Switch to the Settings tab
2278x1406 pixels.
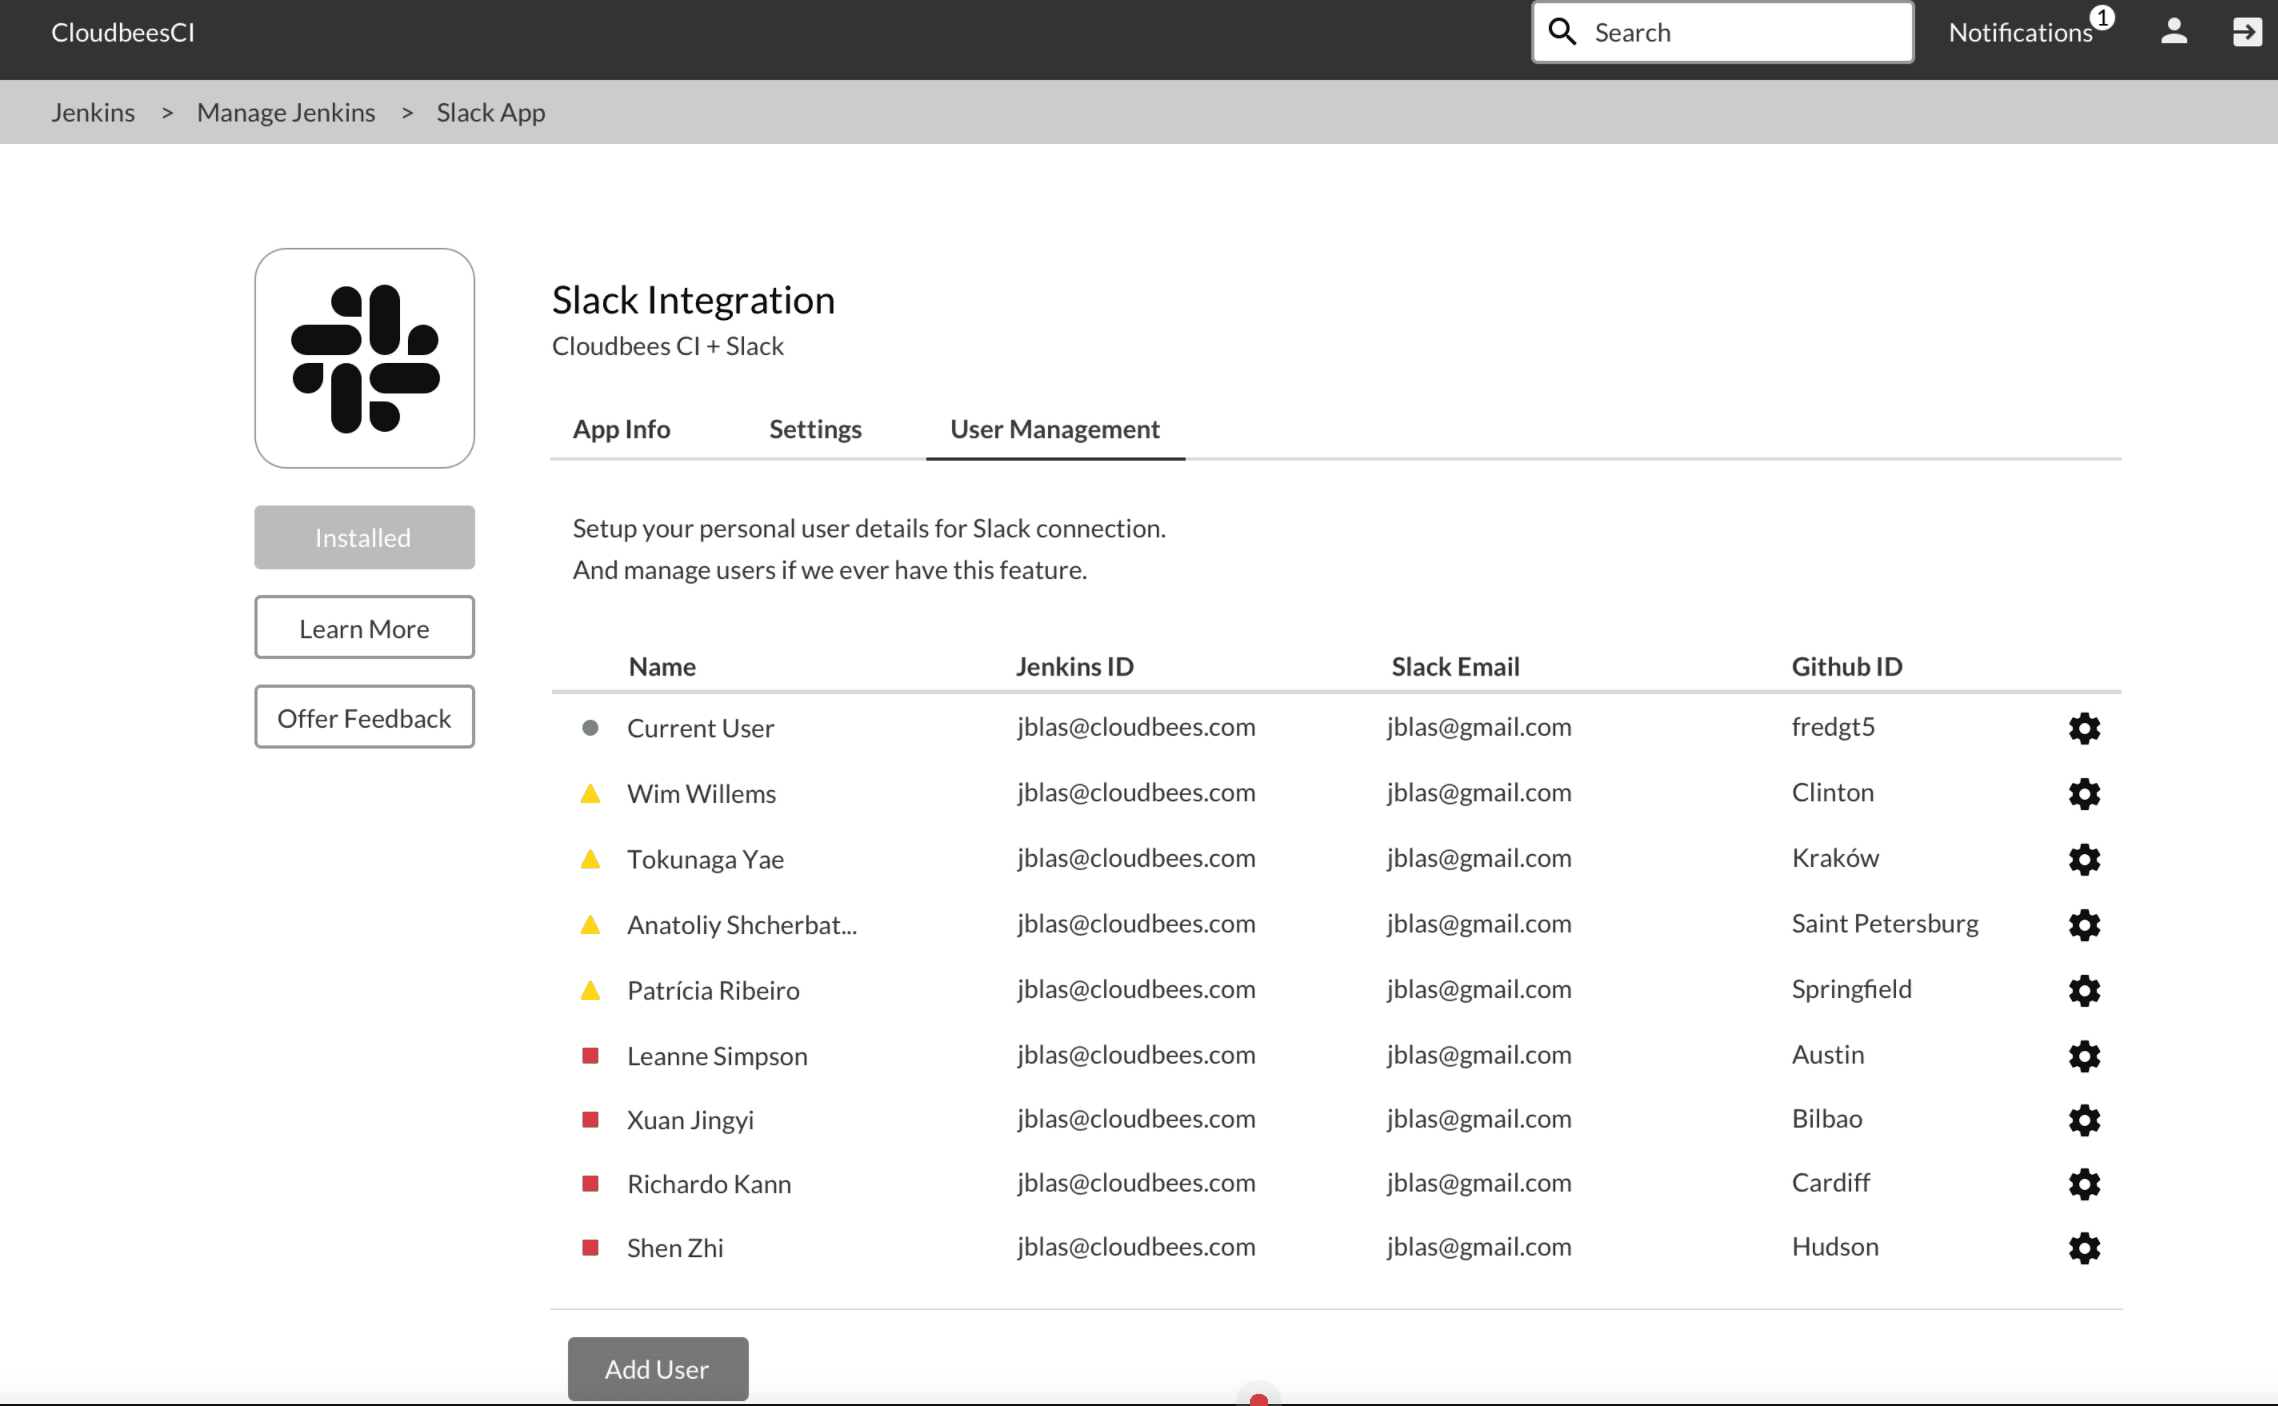815,429
